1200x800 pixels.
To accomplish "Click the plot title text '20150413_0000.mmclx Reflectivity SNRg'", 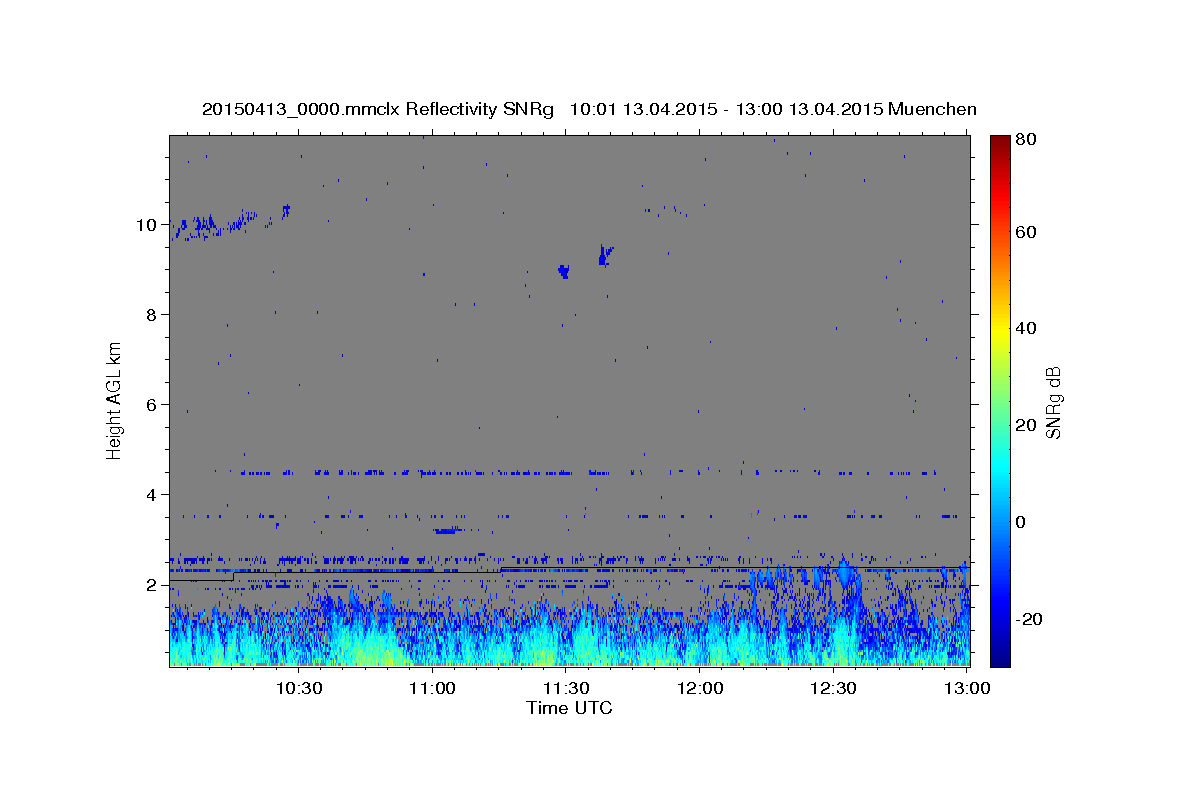I will (377, 109).
